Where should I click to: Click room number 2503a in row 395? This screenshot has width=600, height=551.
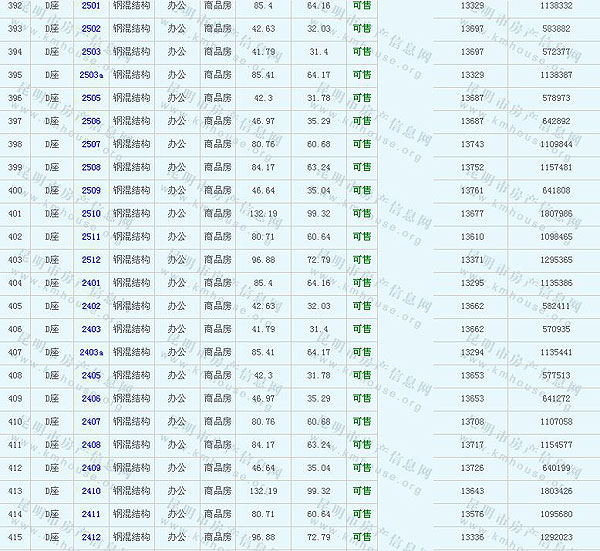[x=91, y=75]
